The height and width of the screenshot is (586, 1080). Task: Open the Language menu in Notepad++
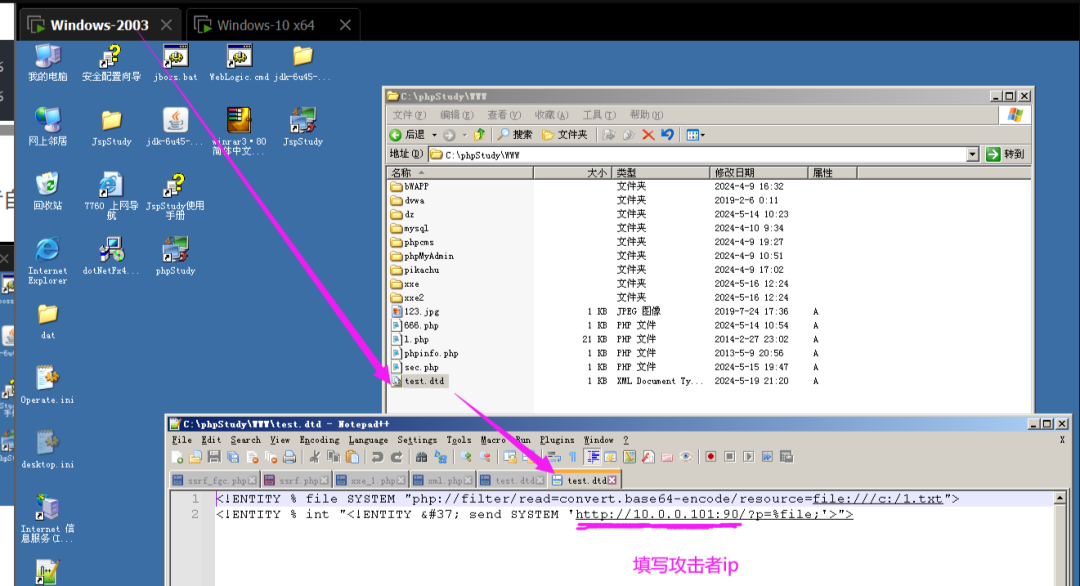pyautogui.click(x=368, y=440)
